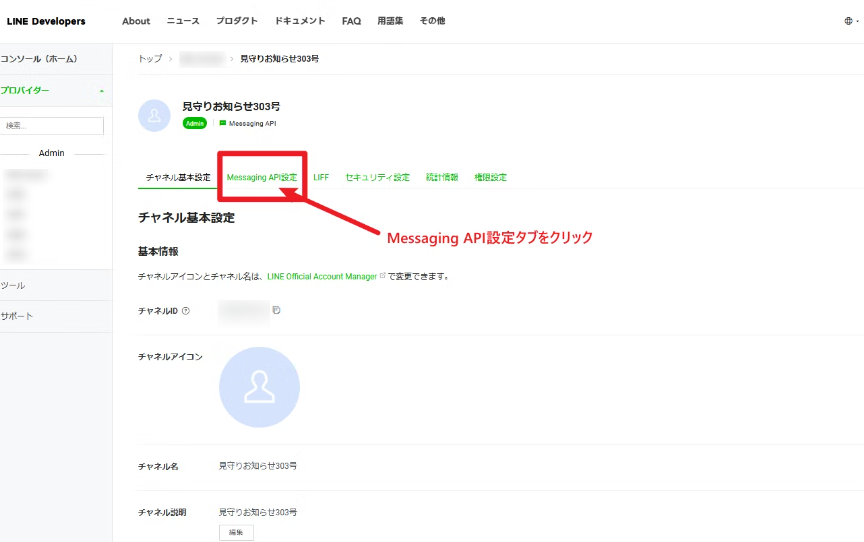Click the トップ breadcrumb
Viewport: 864px width, 542px height.
[x=150, y=58]
